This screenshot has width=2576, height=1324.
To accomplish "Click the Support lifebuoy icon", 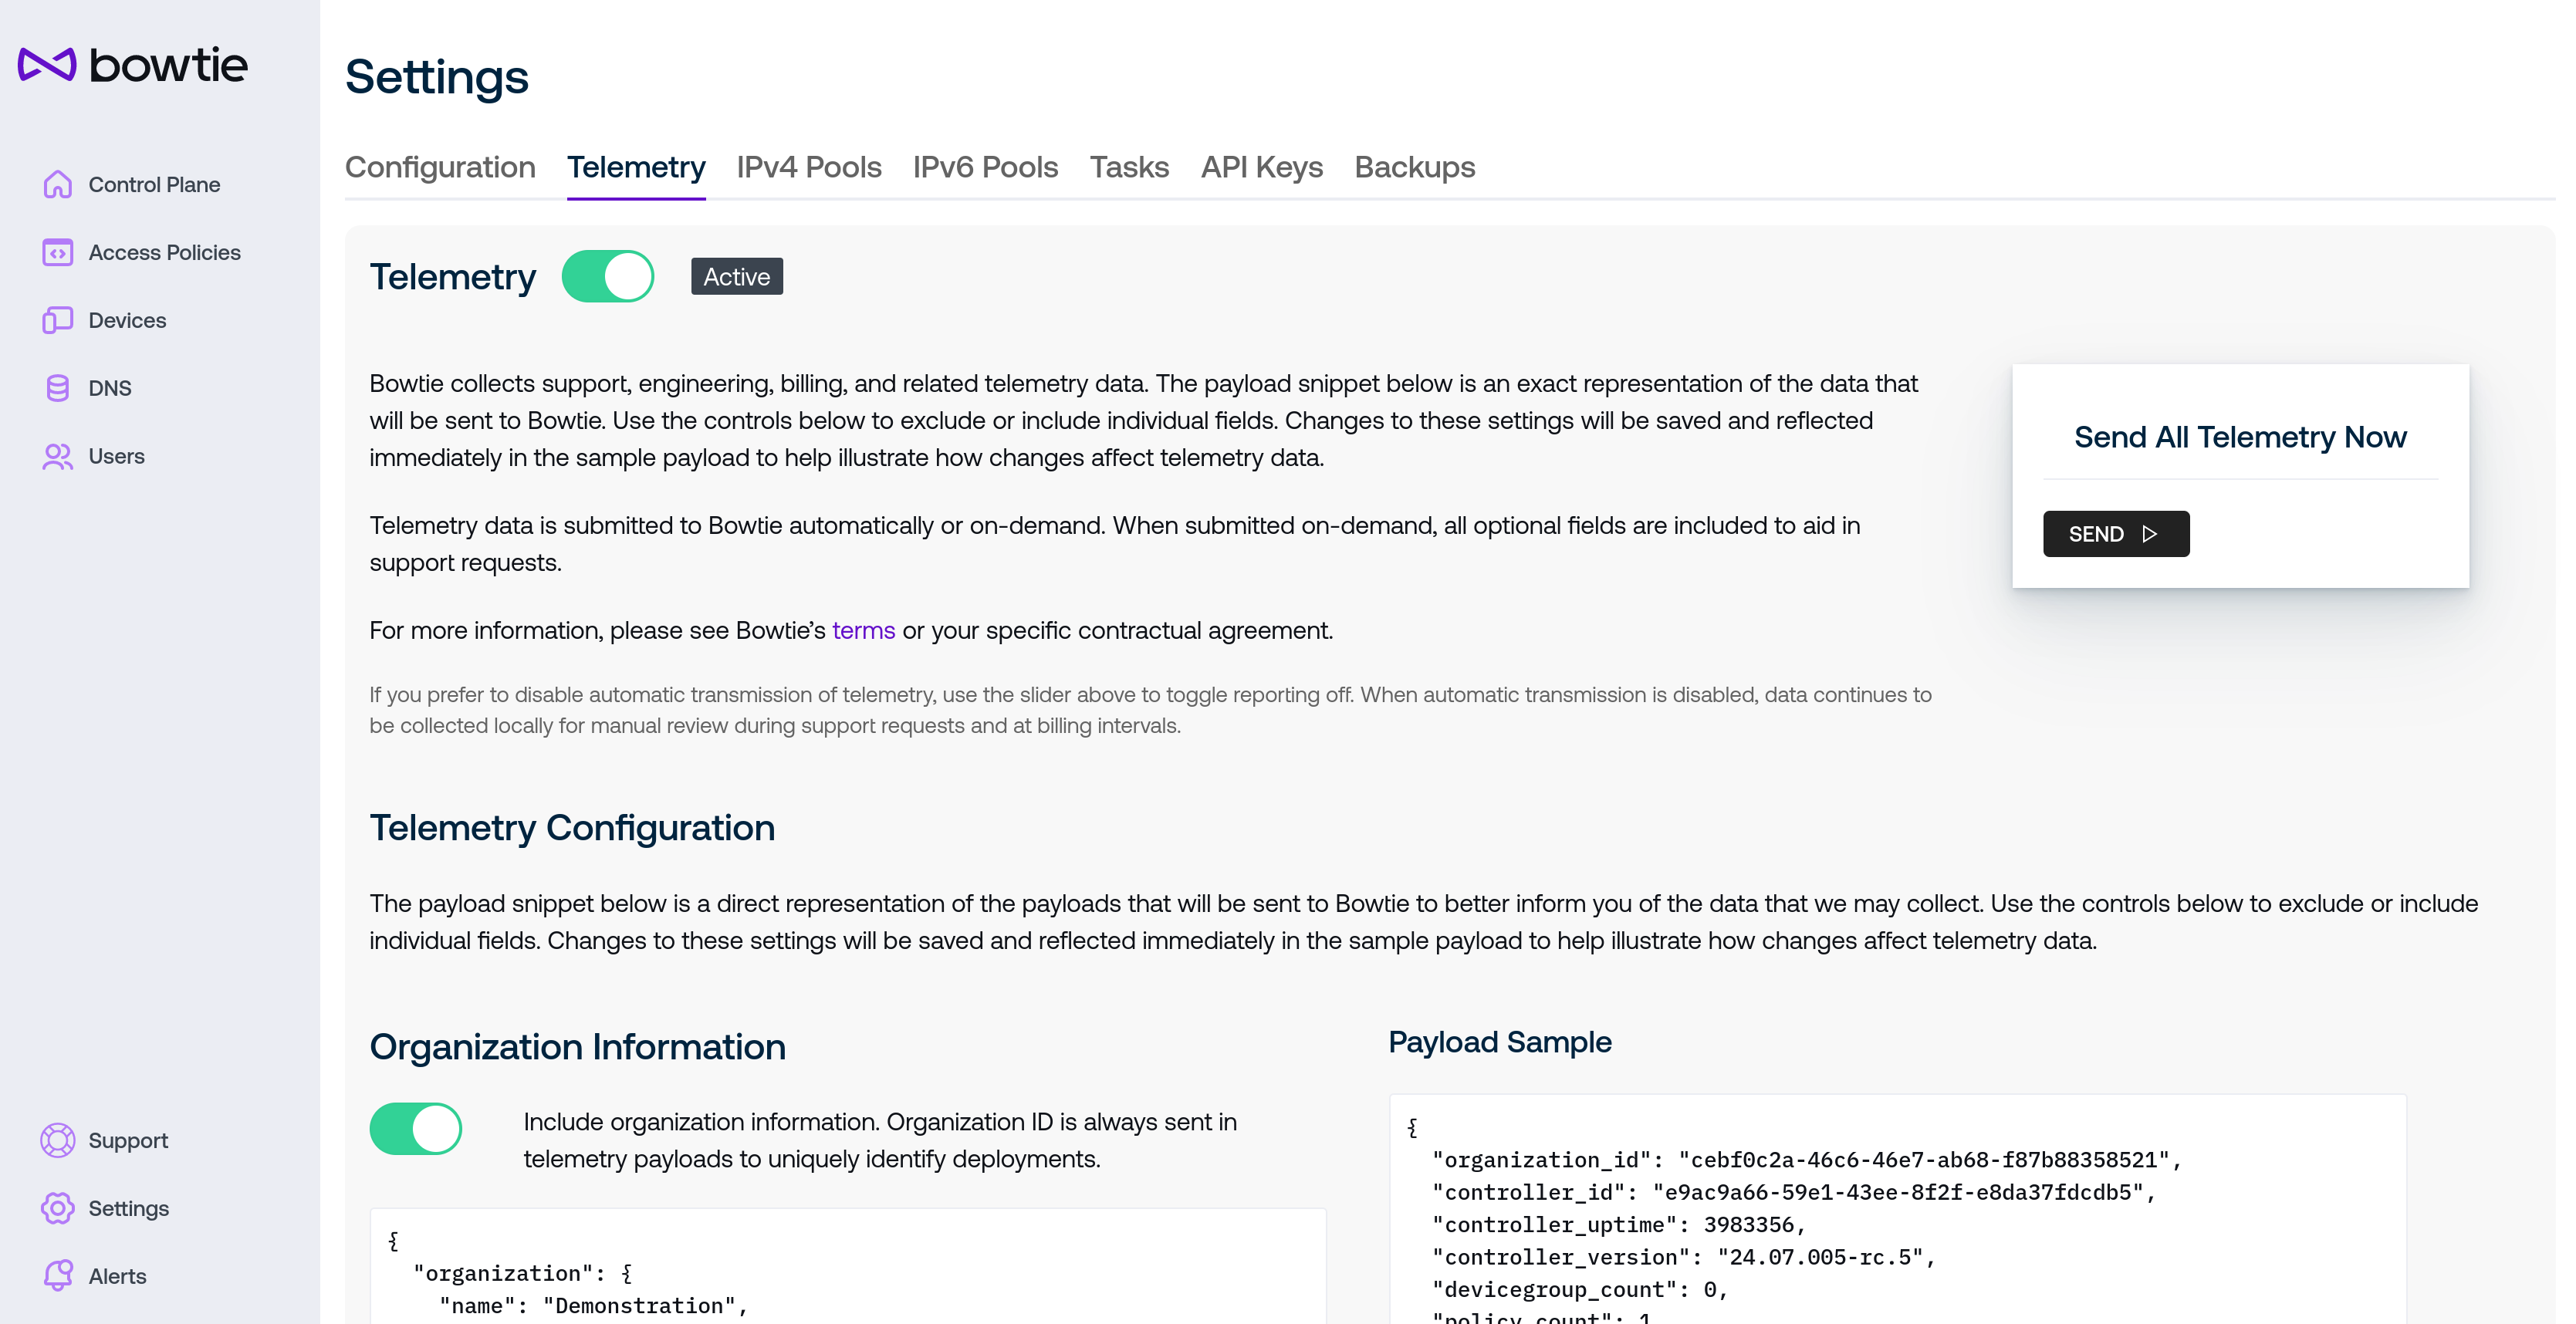I will tap(58, 1140).
